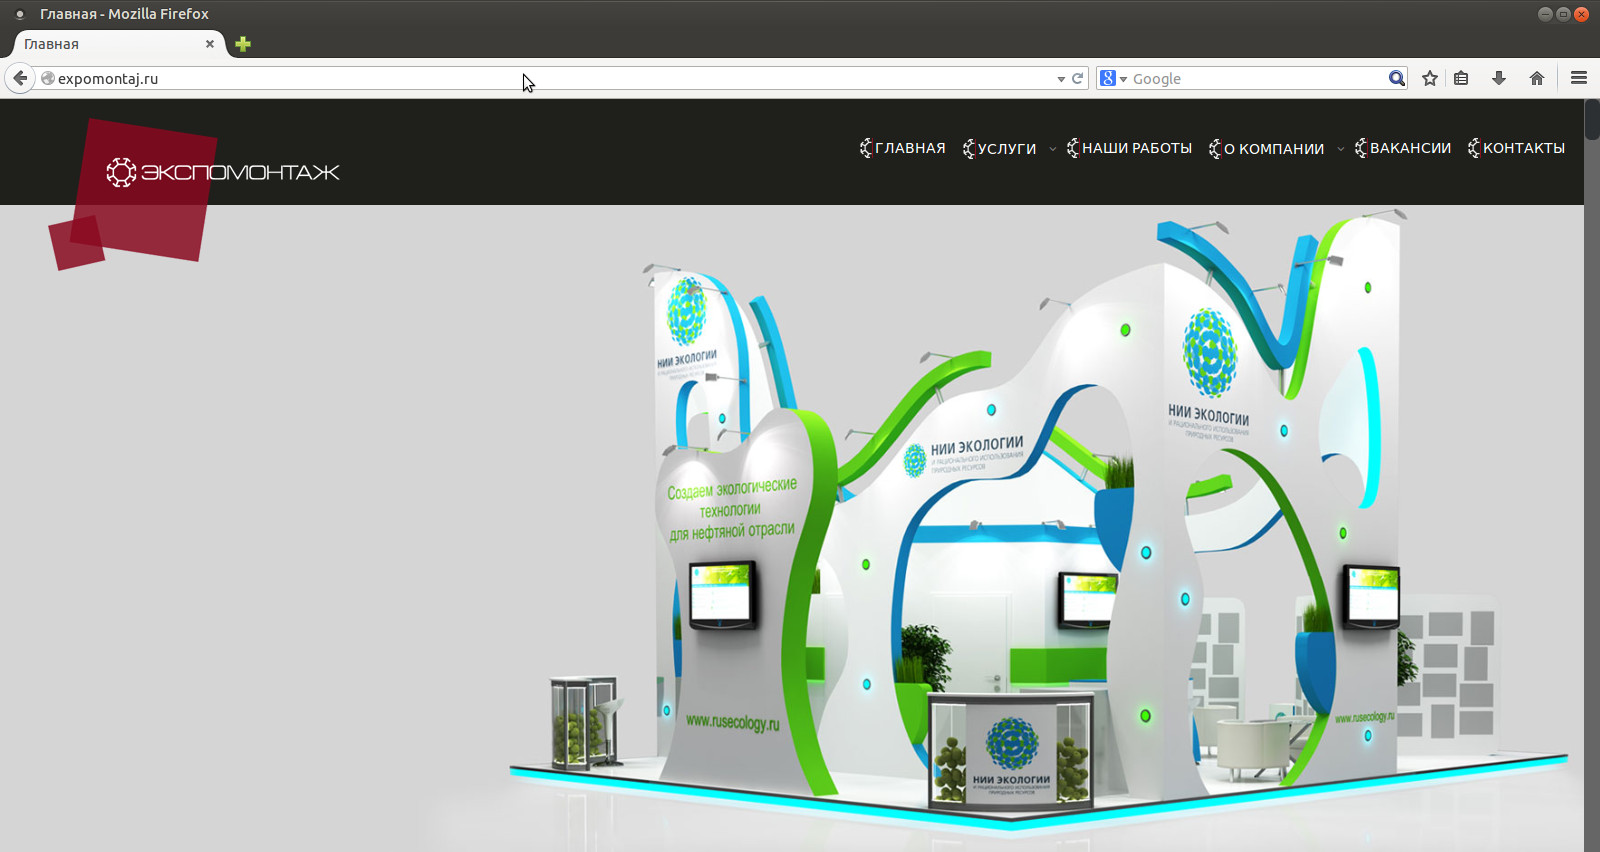1600x852 pixels.
Task: Click the browser back arrow button
Action: (20, 78)
